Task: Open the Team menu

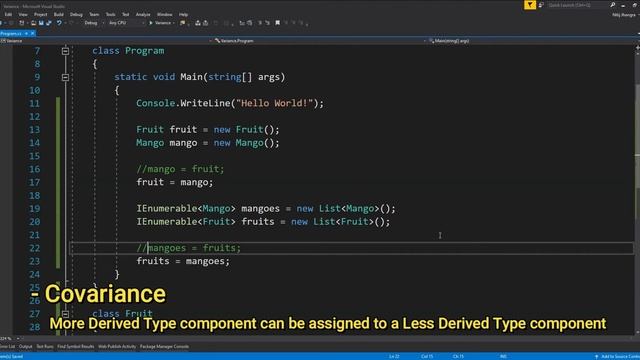Action: coord(94,14)
